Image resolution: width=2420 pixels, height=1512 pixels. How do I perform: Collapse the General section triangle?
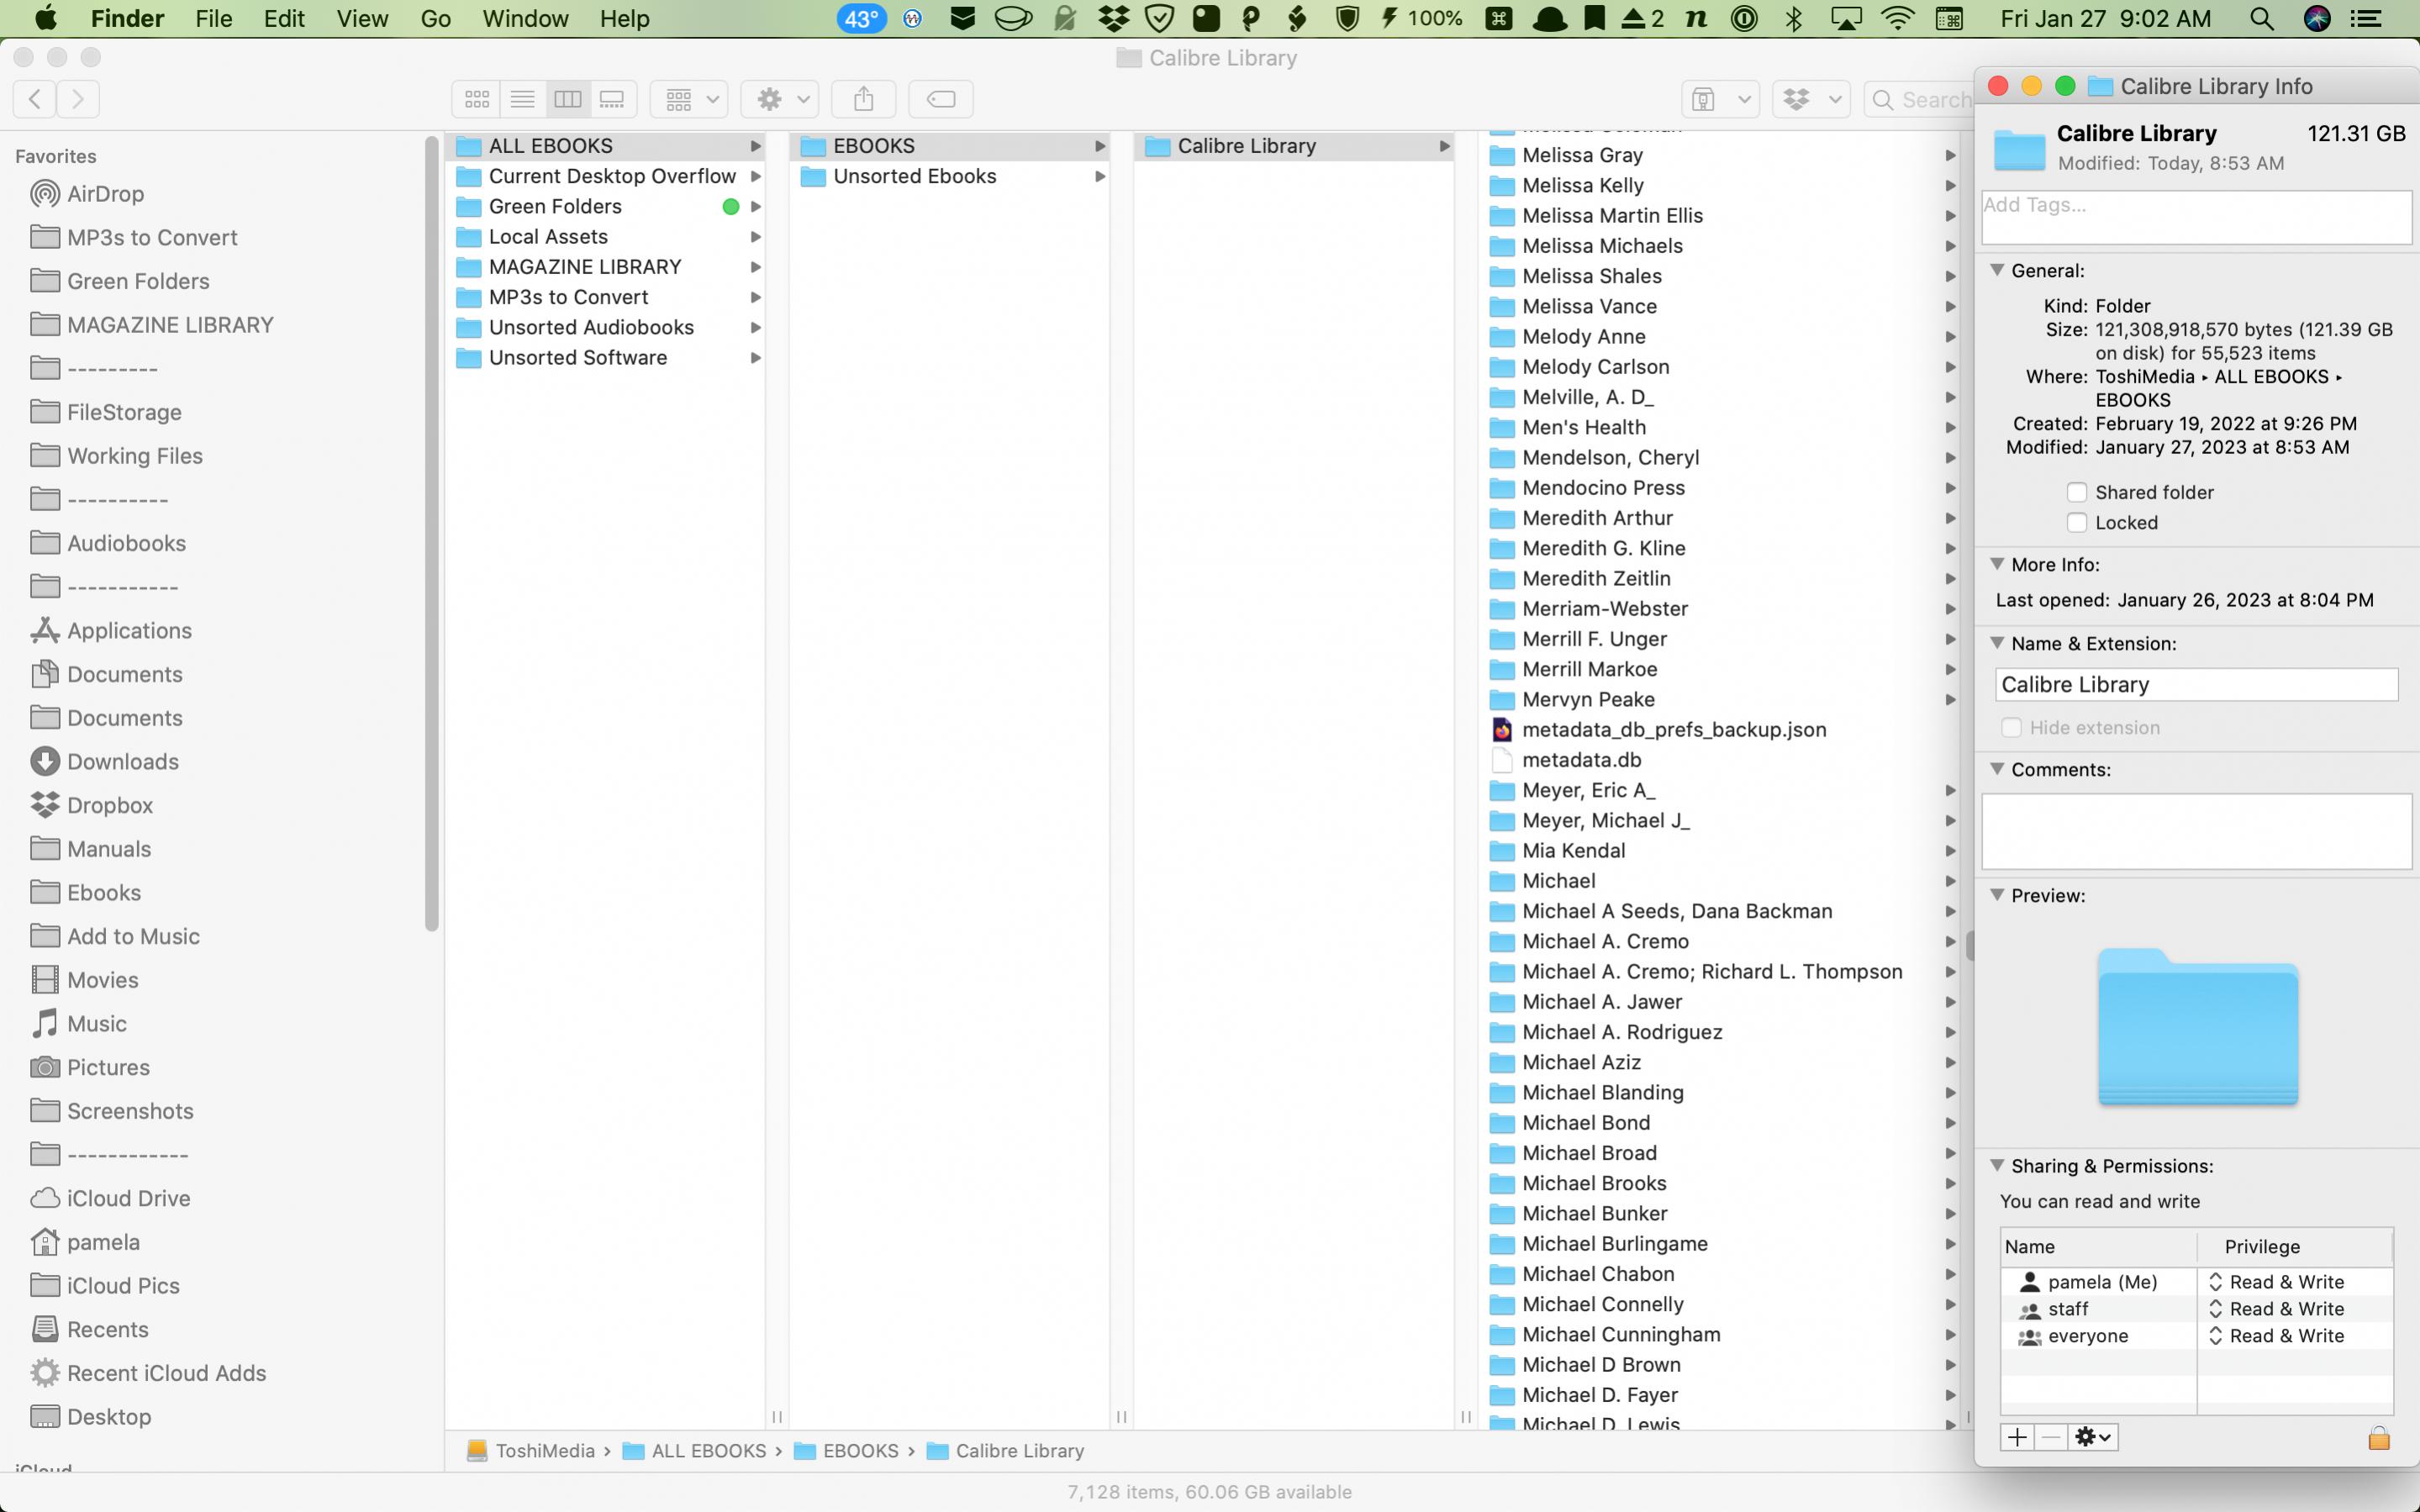coord(1997,270)
